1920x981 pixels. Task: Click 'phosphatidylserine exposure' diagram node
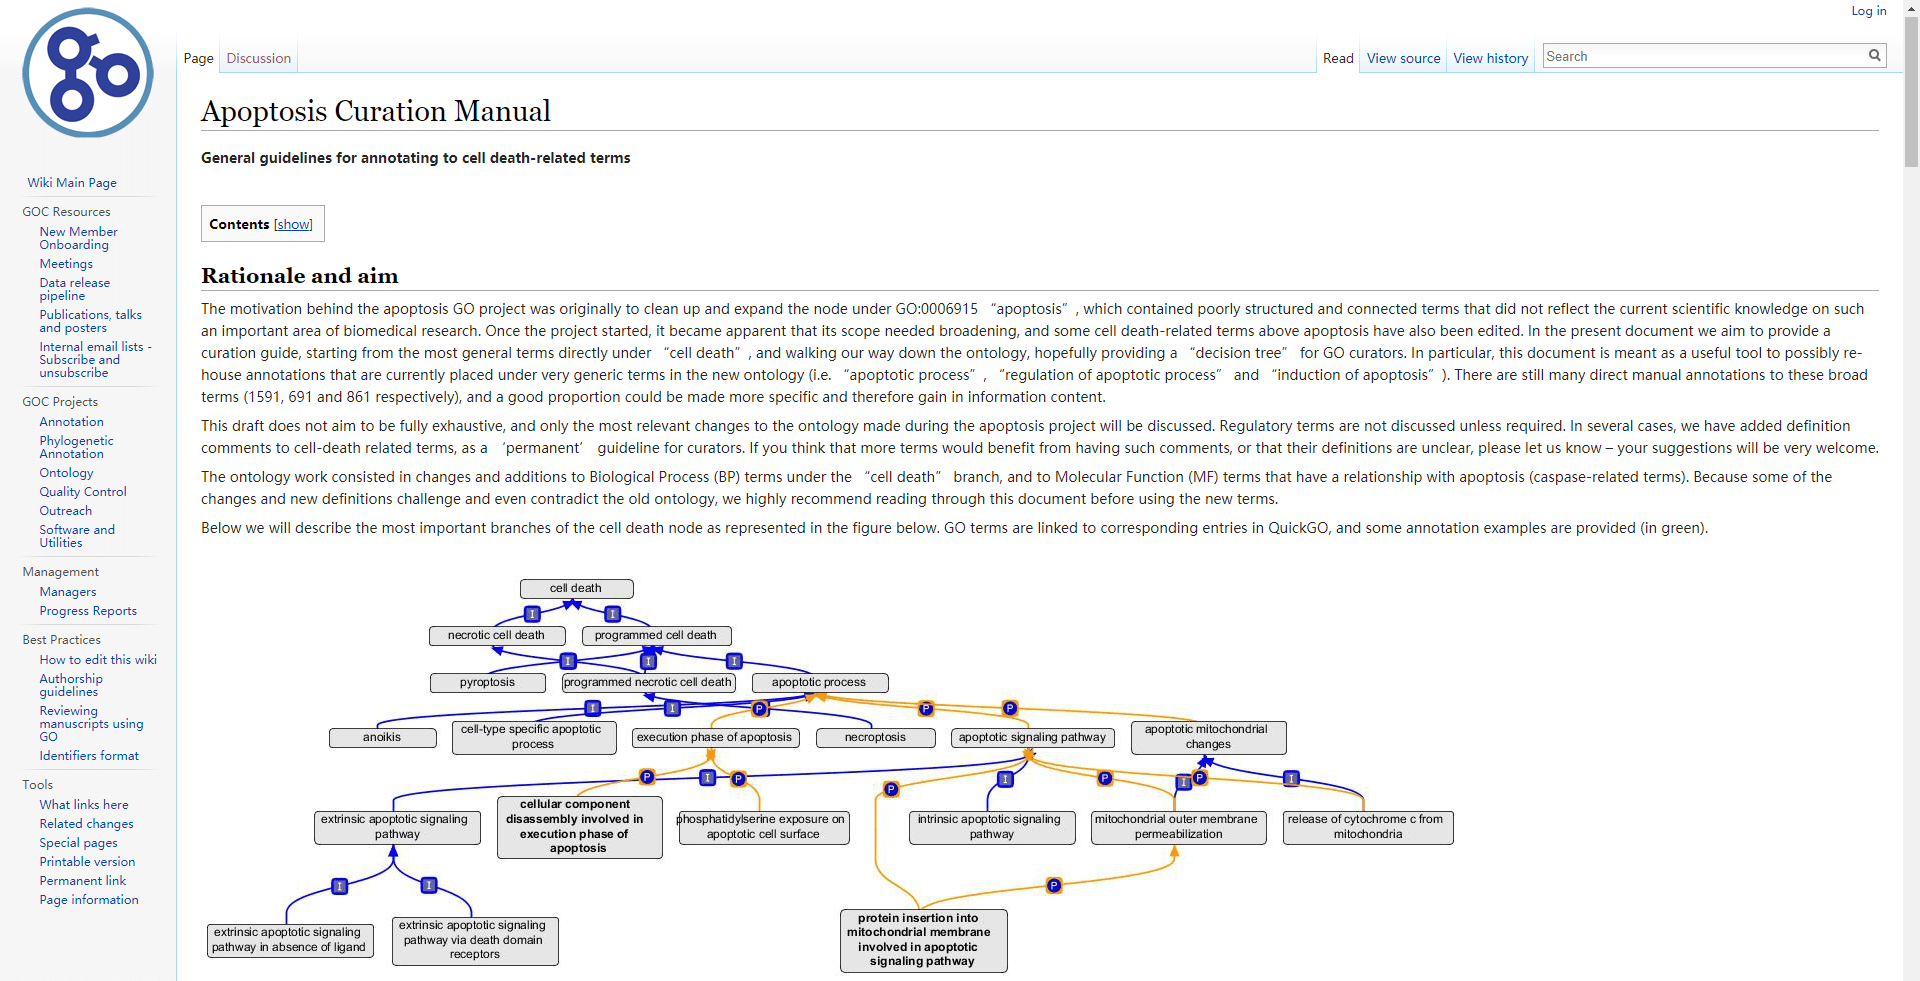point(763,827)
